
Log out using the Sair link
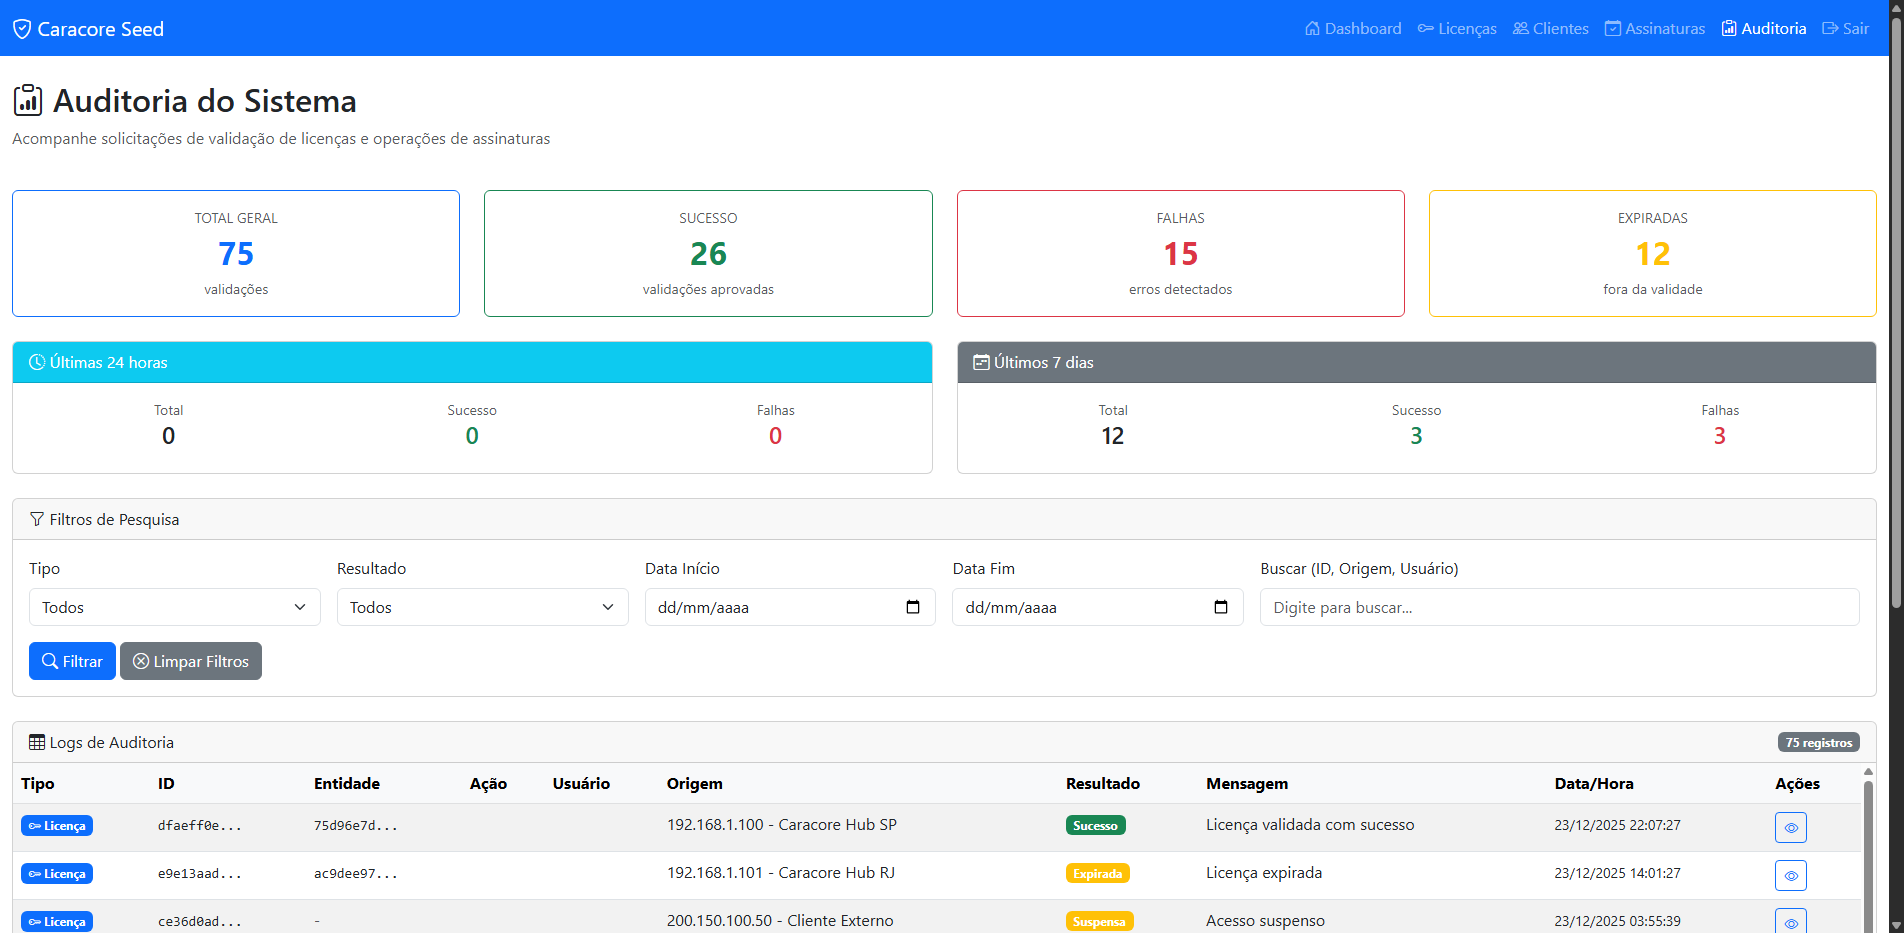(x=1845, y=29)
